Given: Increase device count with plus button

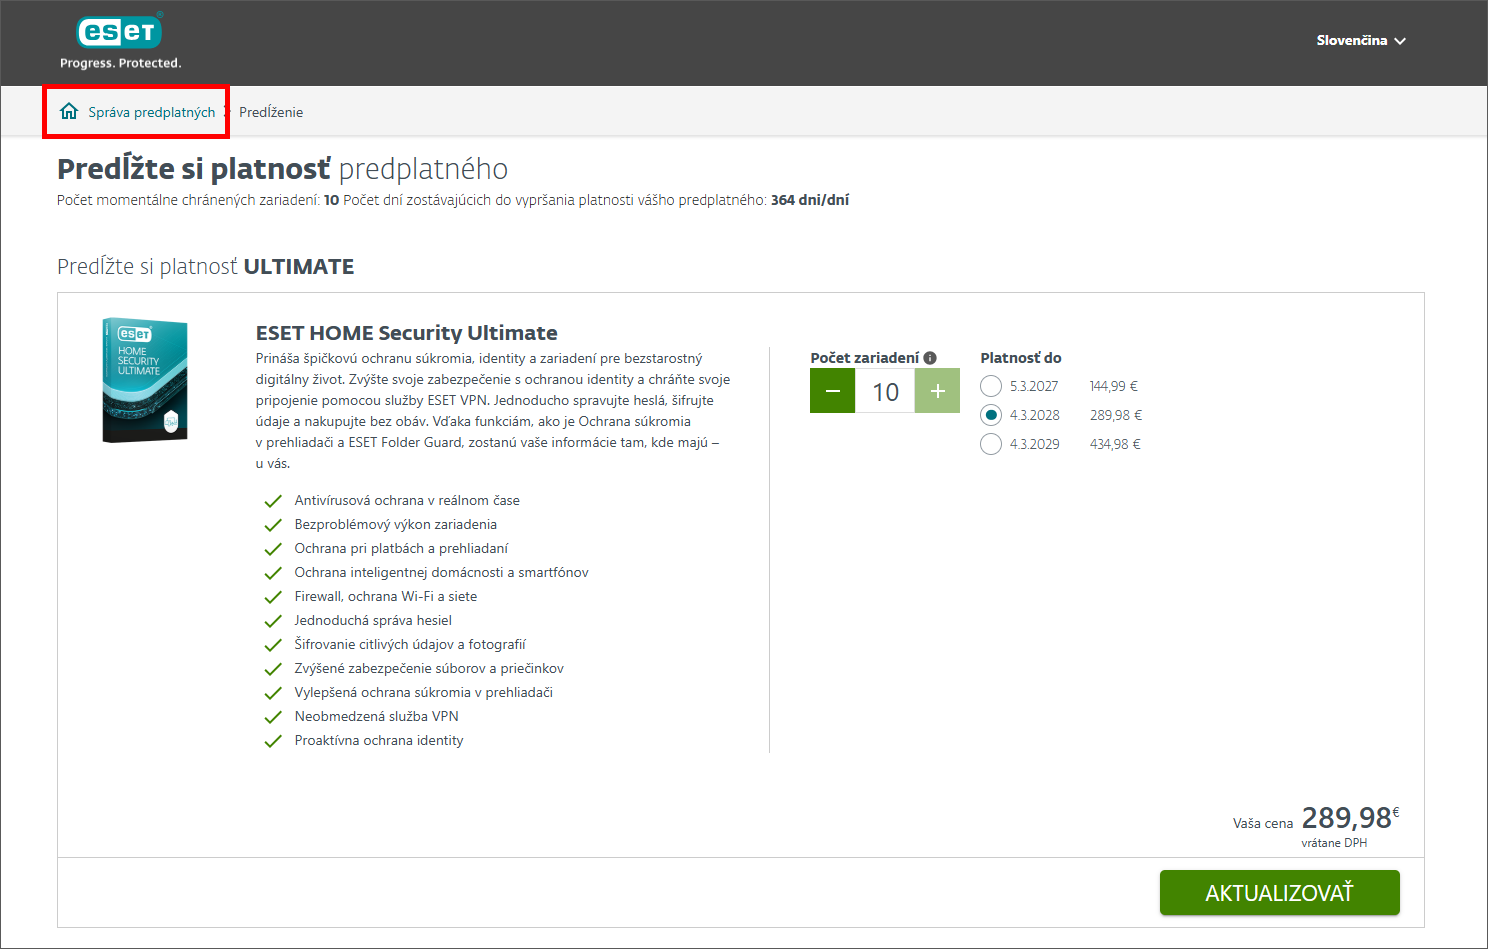Looking at the screenshot, I should pyautogui.click(x=937, y=391).
